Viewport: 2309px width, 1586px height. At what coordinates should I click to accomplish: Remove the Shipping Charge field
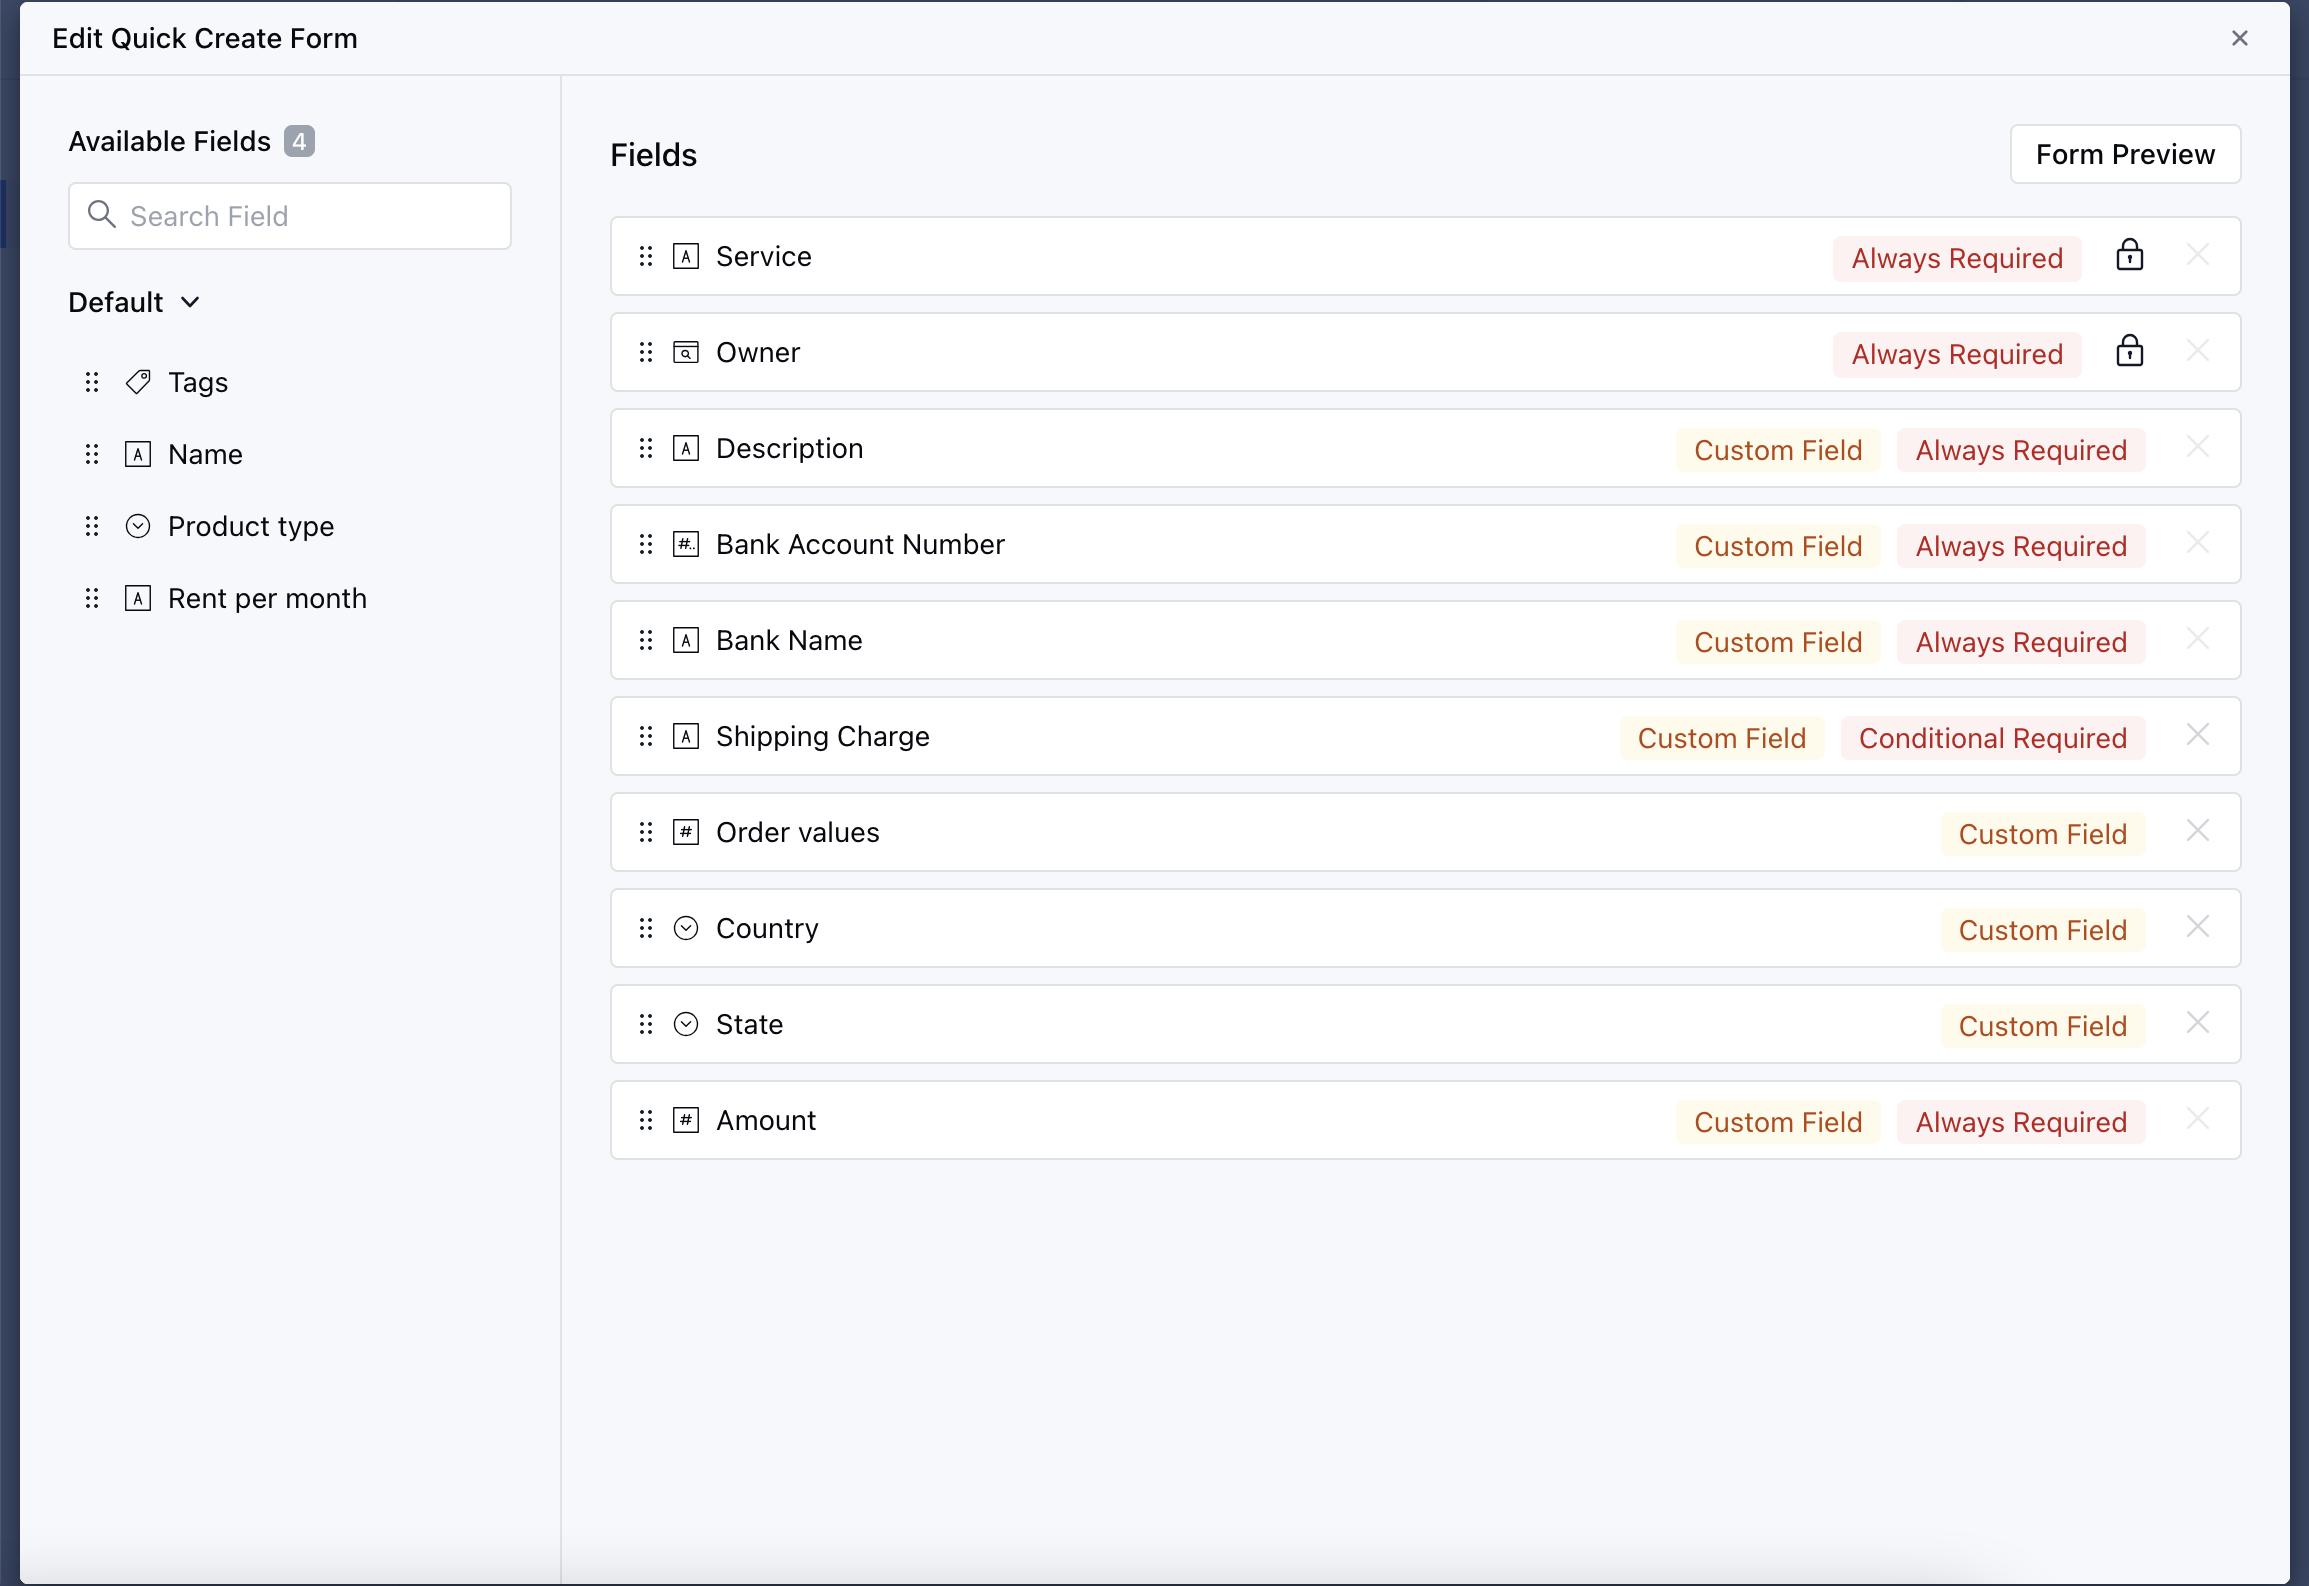[2198, 735]
